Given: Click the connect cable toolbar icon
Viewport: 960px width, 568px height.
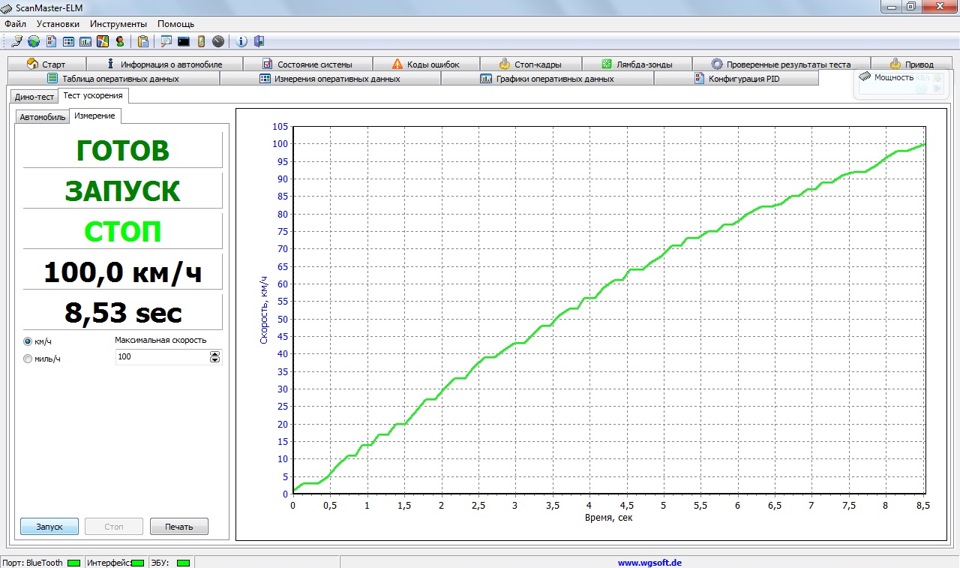Looking at the screenshot, I should (x=17, y=41).
